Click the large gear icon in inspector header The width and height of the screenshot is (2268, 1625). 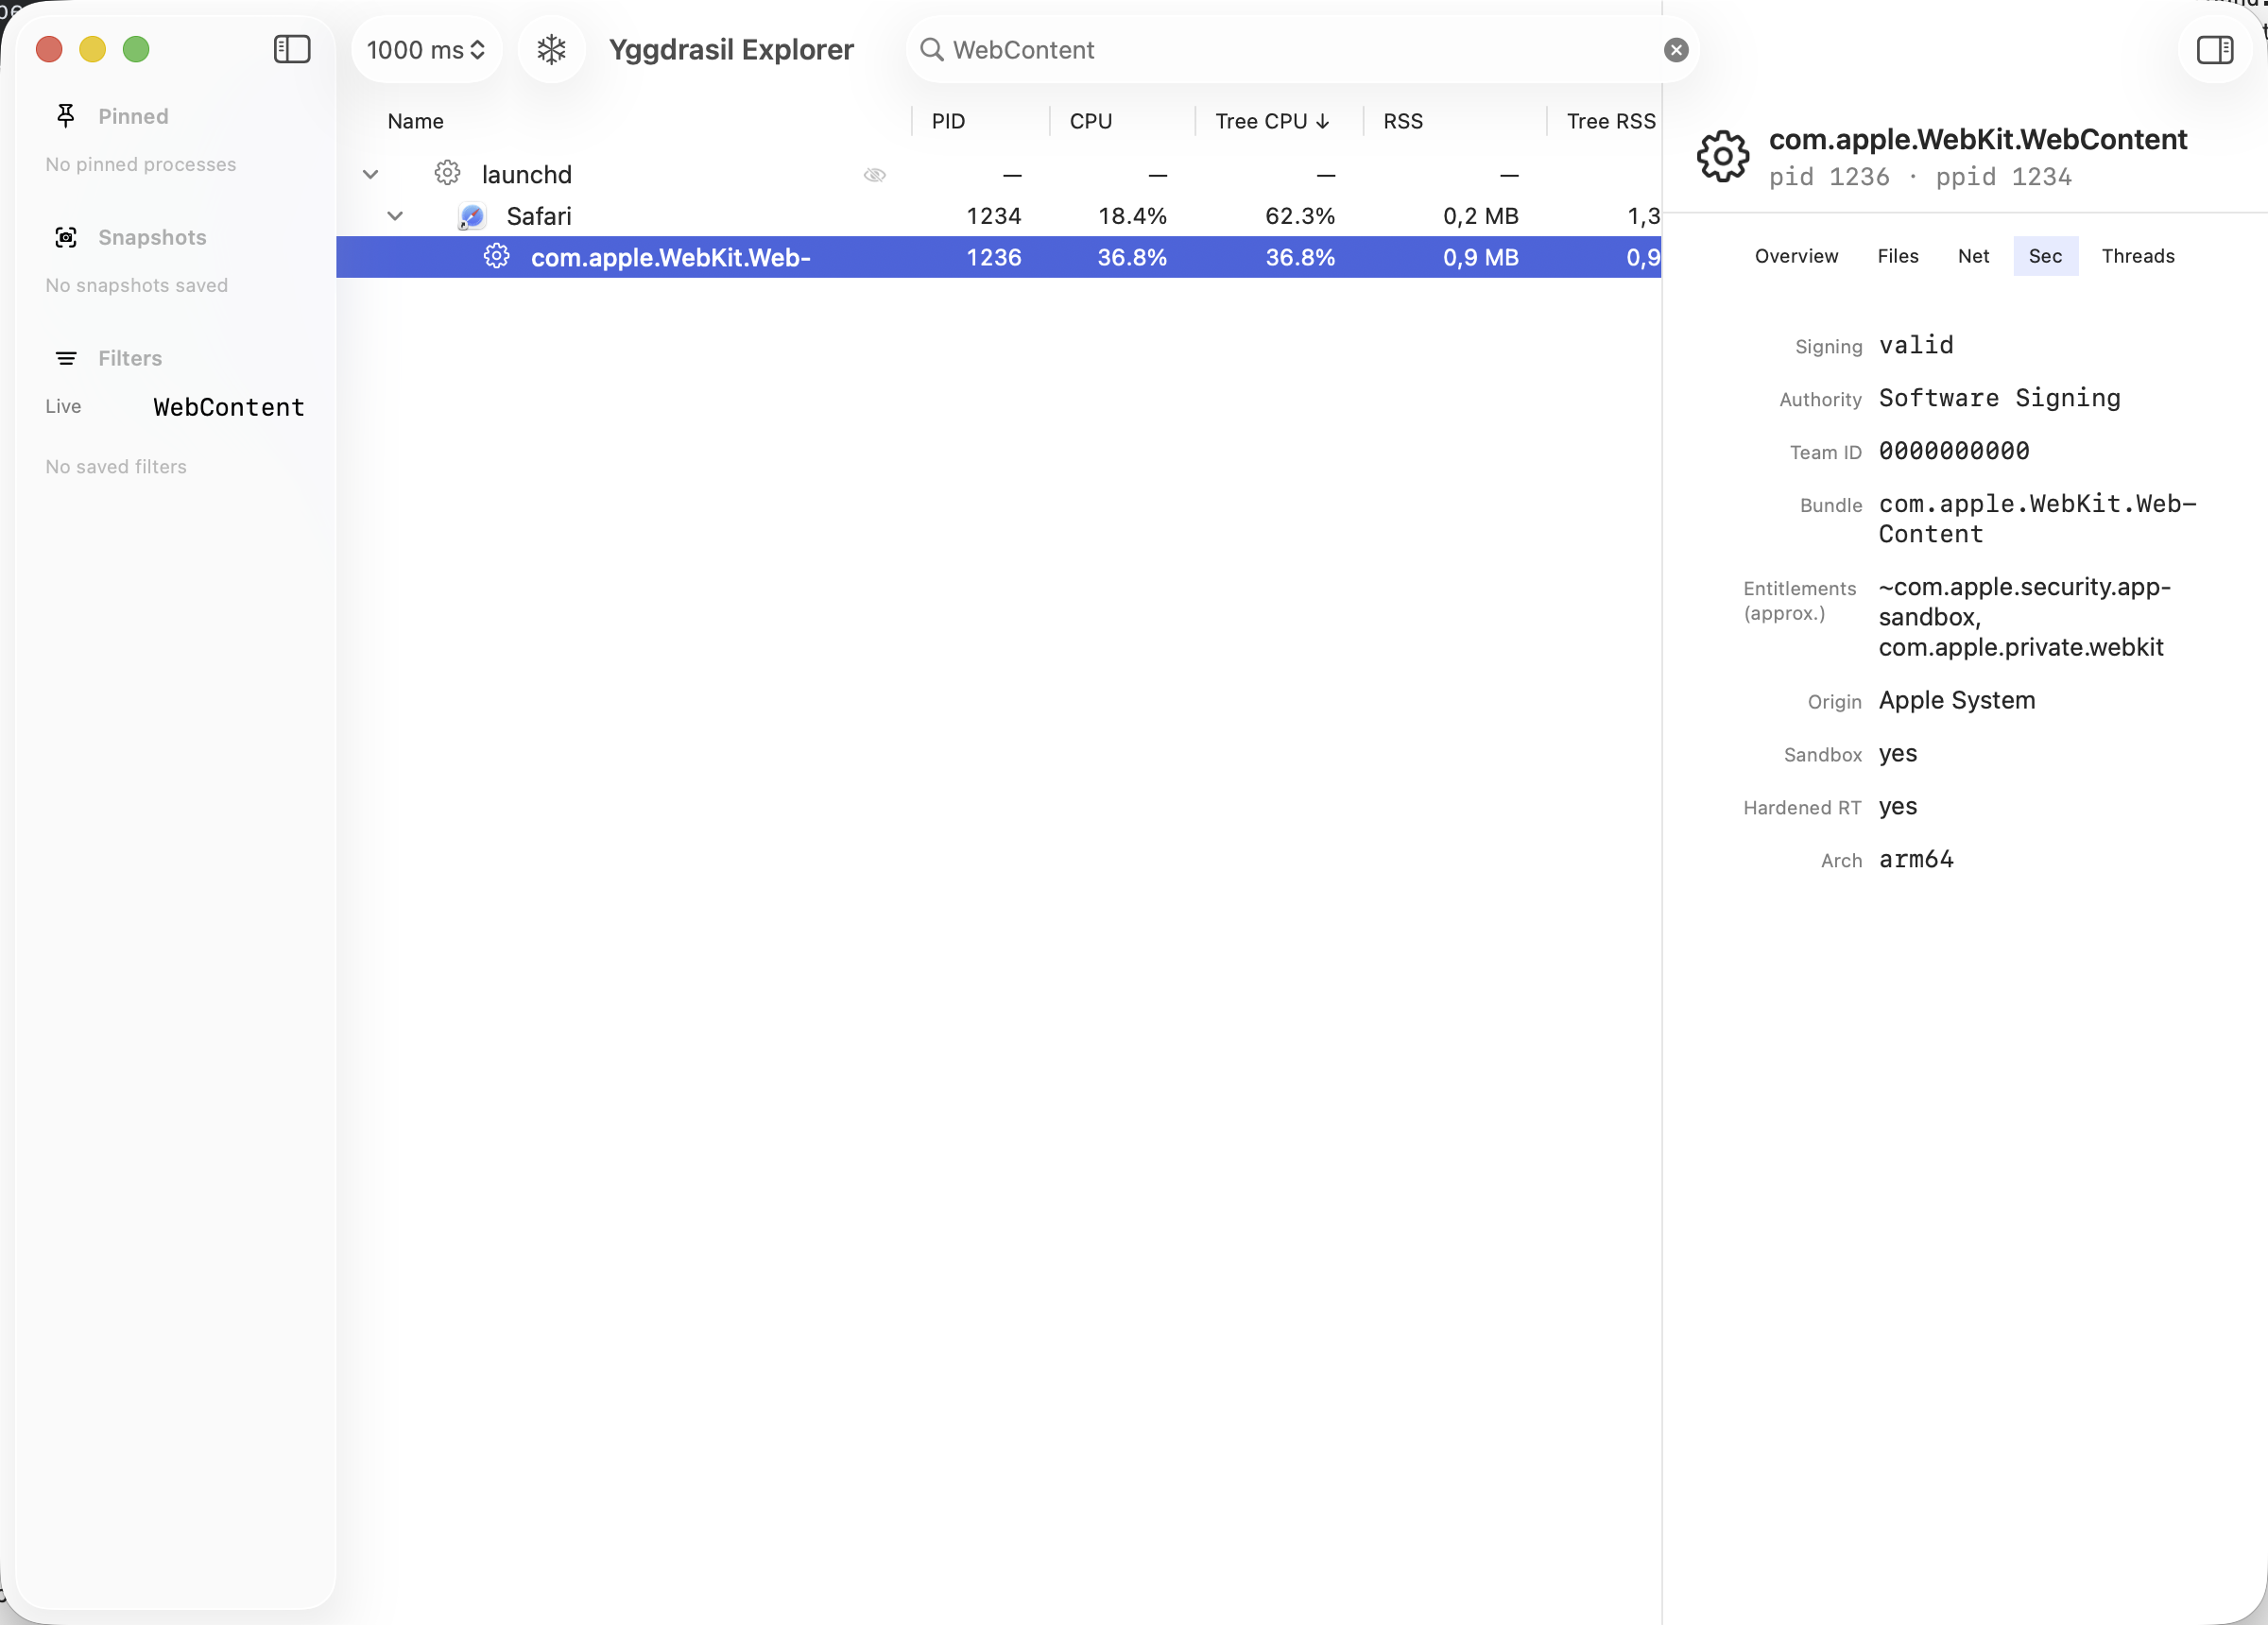point(1723,156)
